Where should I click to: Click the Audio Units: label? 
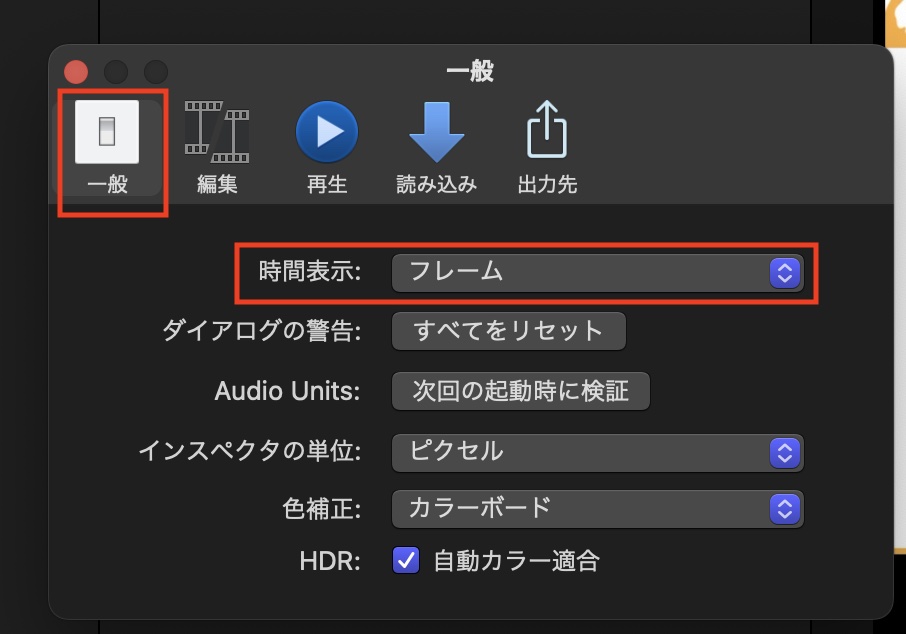tap(287, 391)
